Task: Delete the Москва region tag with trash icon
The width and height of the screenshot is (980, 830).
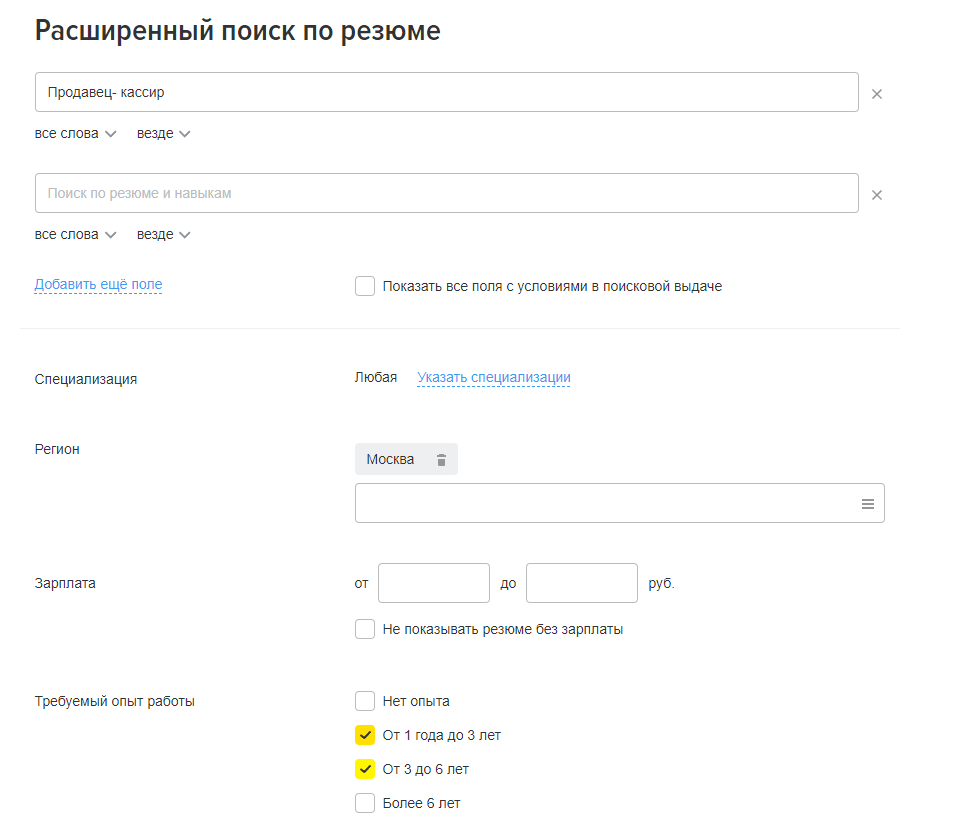Action: click(441, 460)
